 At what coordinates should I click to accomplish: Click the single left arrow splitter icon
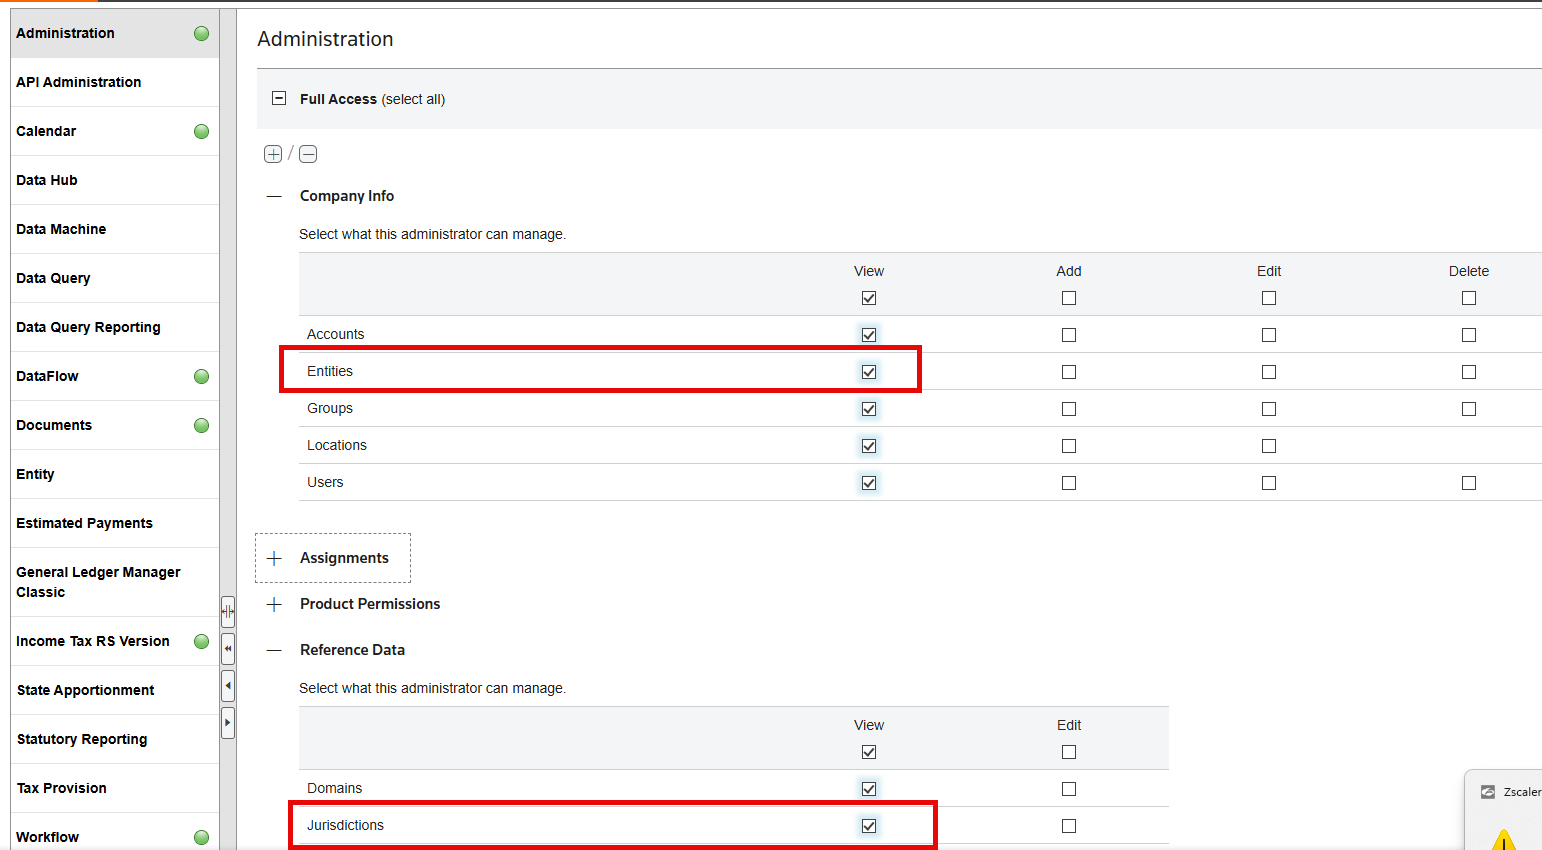tap(228, 686)
